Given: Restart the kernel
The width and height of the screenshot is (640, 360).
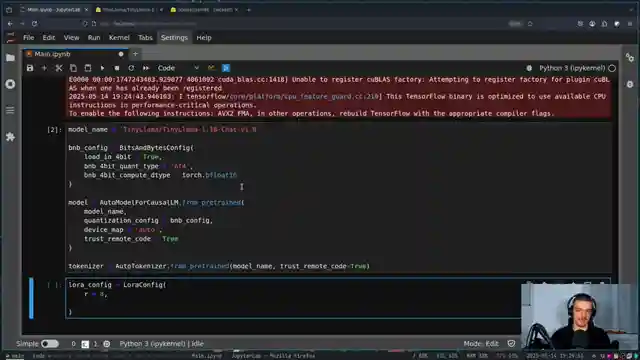Looking at the screenshot, I should tap(131, 68).
